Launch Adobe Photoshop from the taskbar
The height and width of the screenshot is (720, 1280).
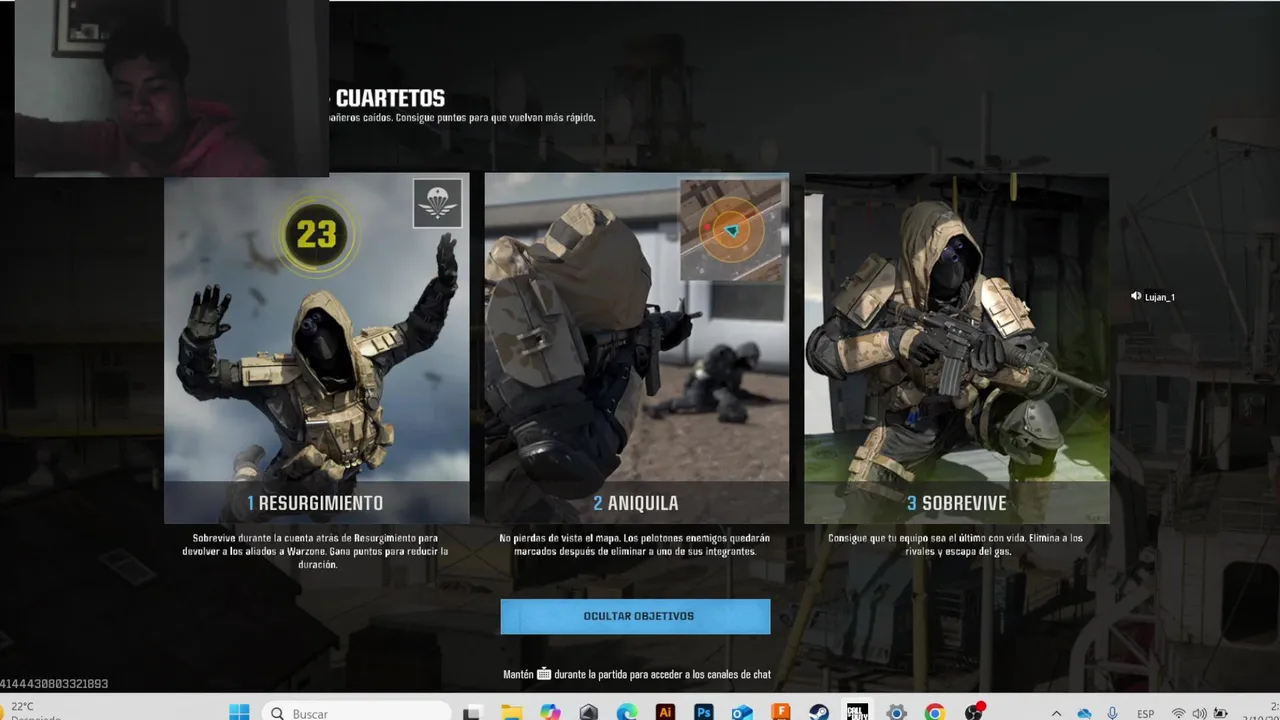point(704,712)
